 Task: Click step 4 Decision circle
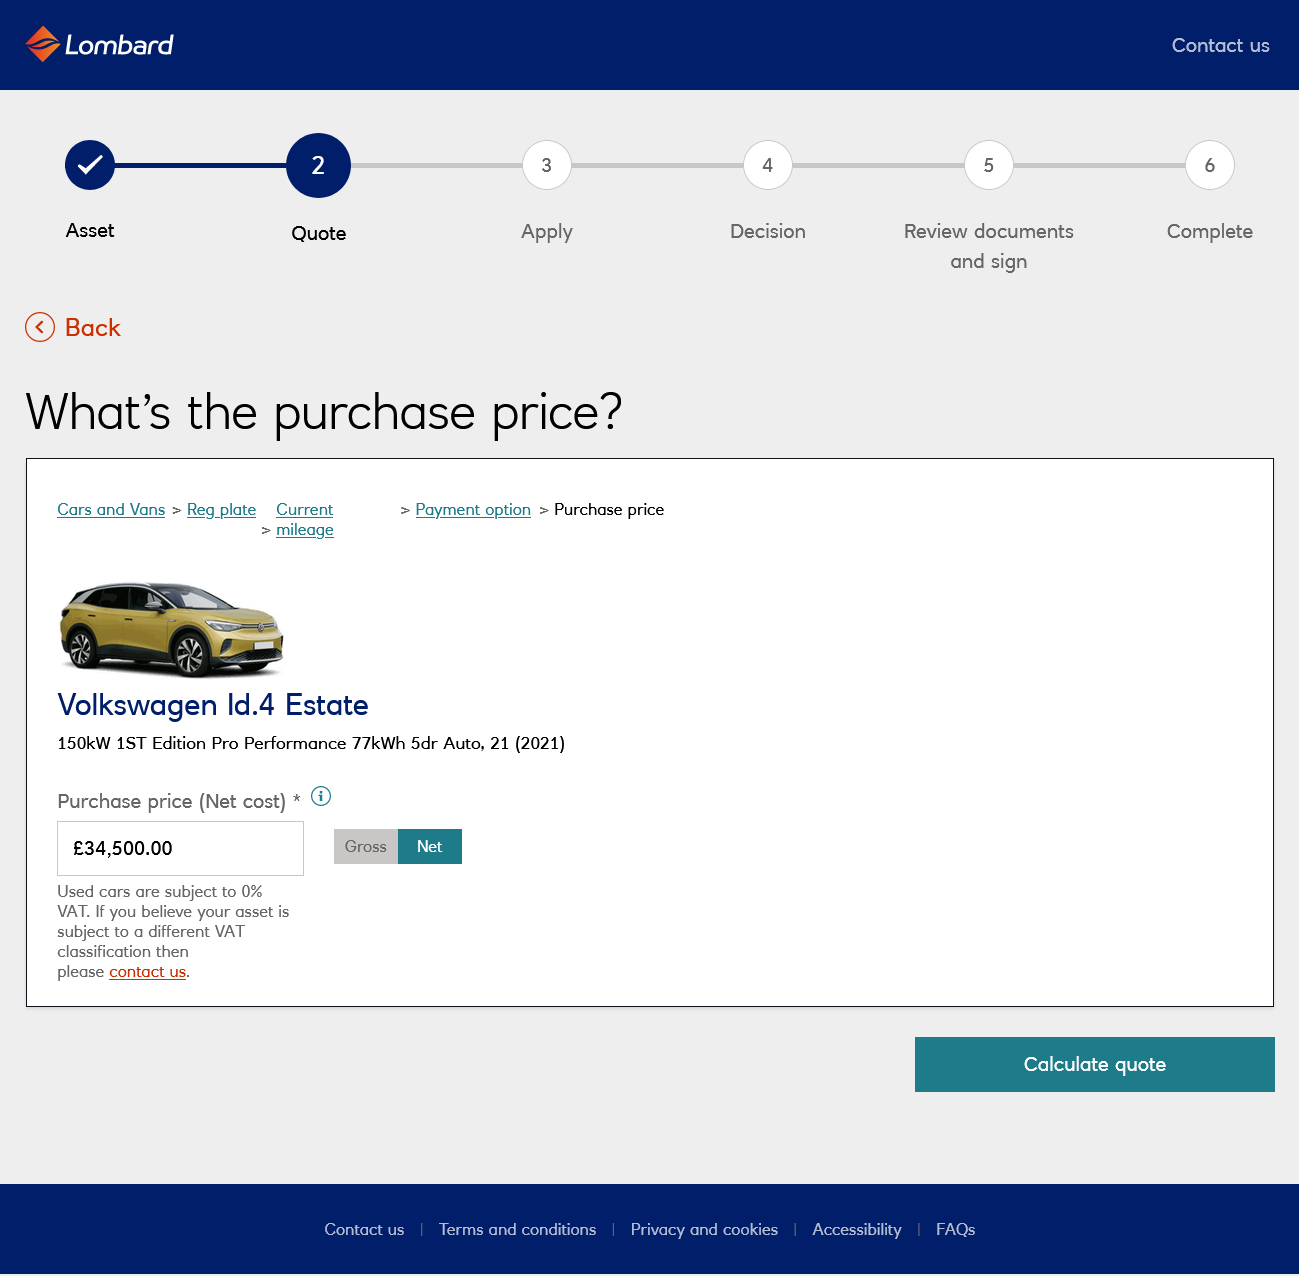coord(768,165)
